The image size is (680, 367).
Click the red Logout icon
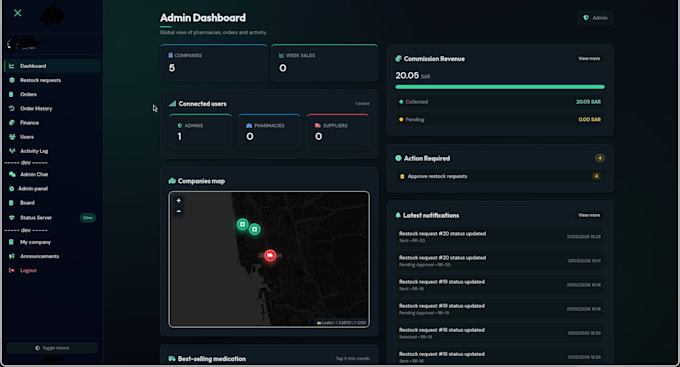(12, 270)
